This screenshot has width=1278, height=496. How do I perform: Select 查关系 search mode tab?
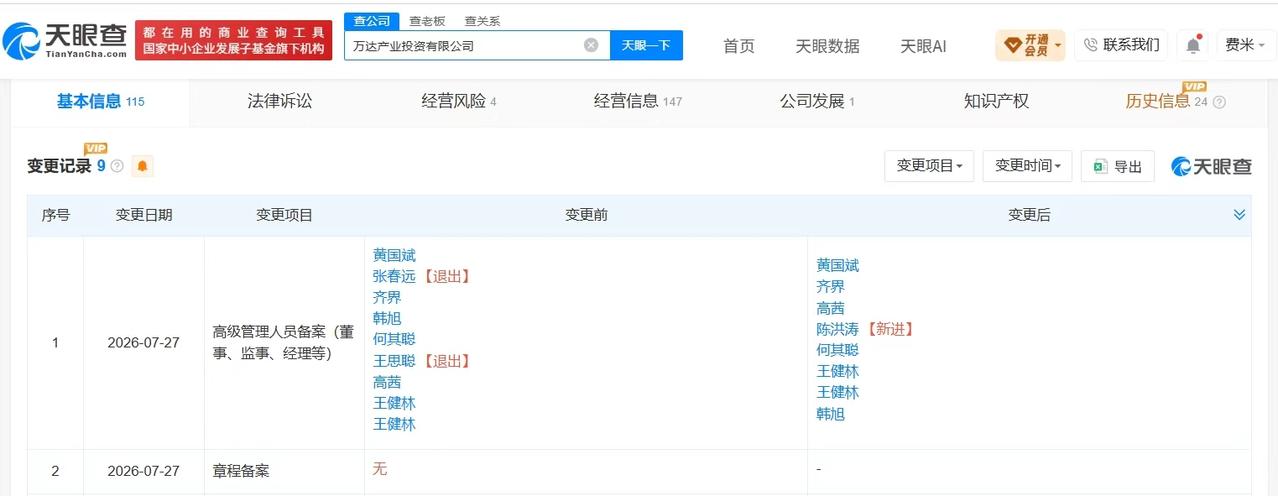coord(482,21)
